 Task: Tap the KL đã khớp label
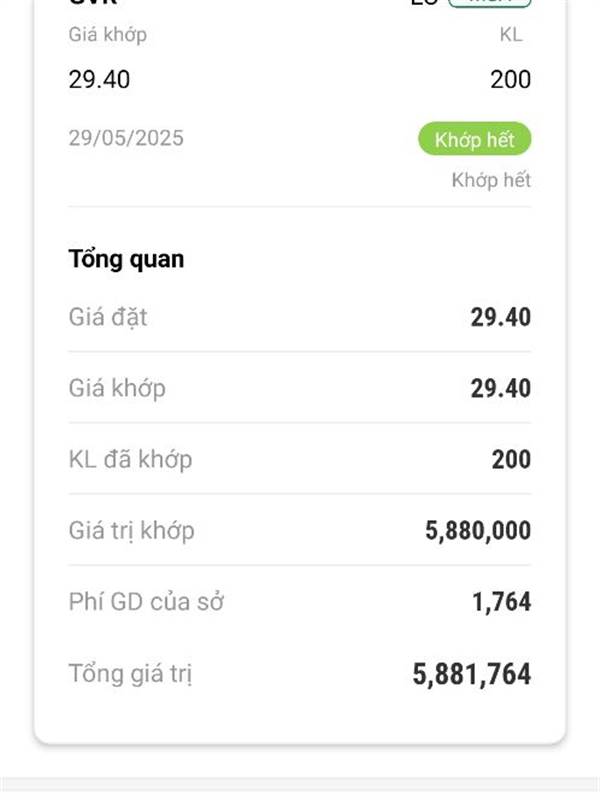[x=130, y=460]
